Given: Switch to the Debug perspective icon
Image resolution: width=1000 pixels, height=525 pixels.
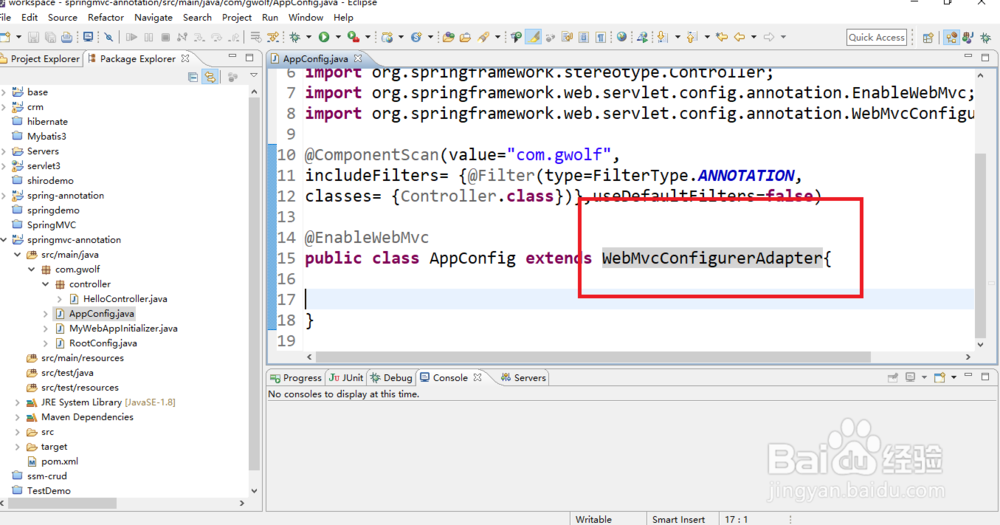Looking at the screenshot, I should coord(985,38).
